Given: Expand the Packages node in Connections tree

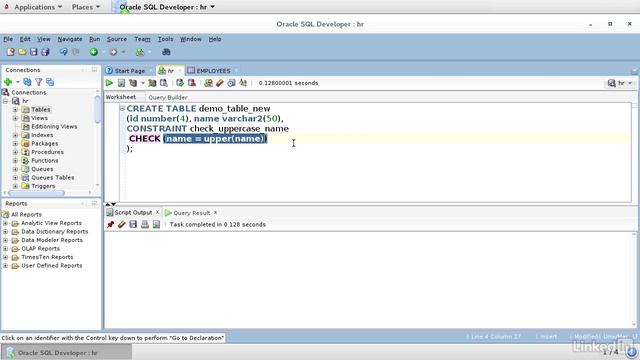Looking at the screenshot, I should point(15,144).
